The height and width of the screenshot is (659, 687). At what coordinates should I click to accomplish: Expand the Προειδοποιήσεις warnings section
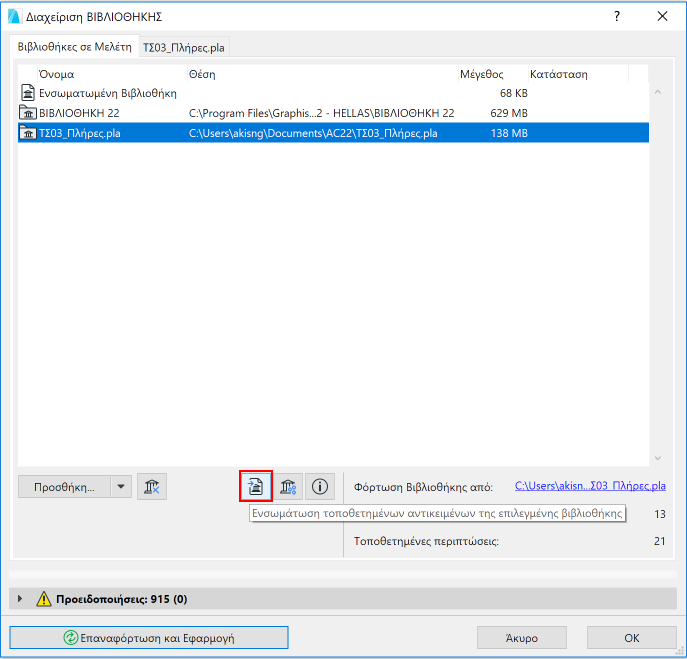tap(19, 599)
